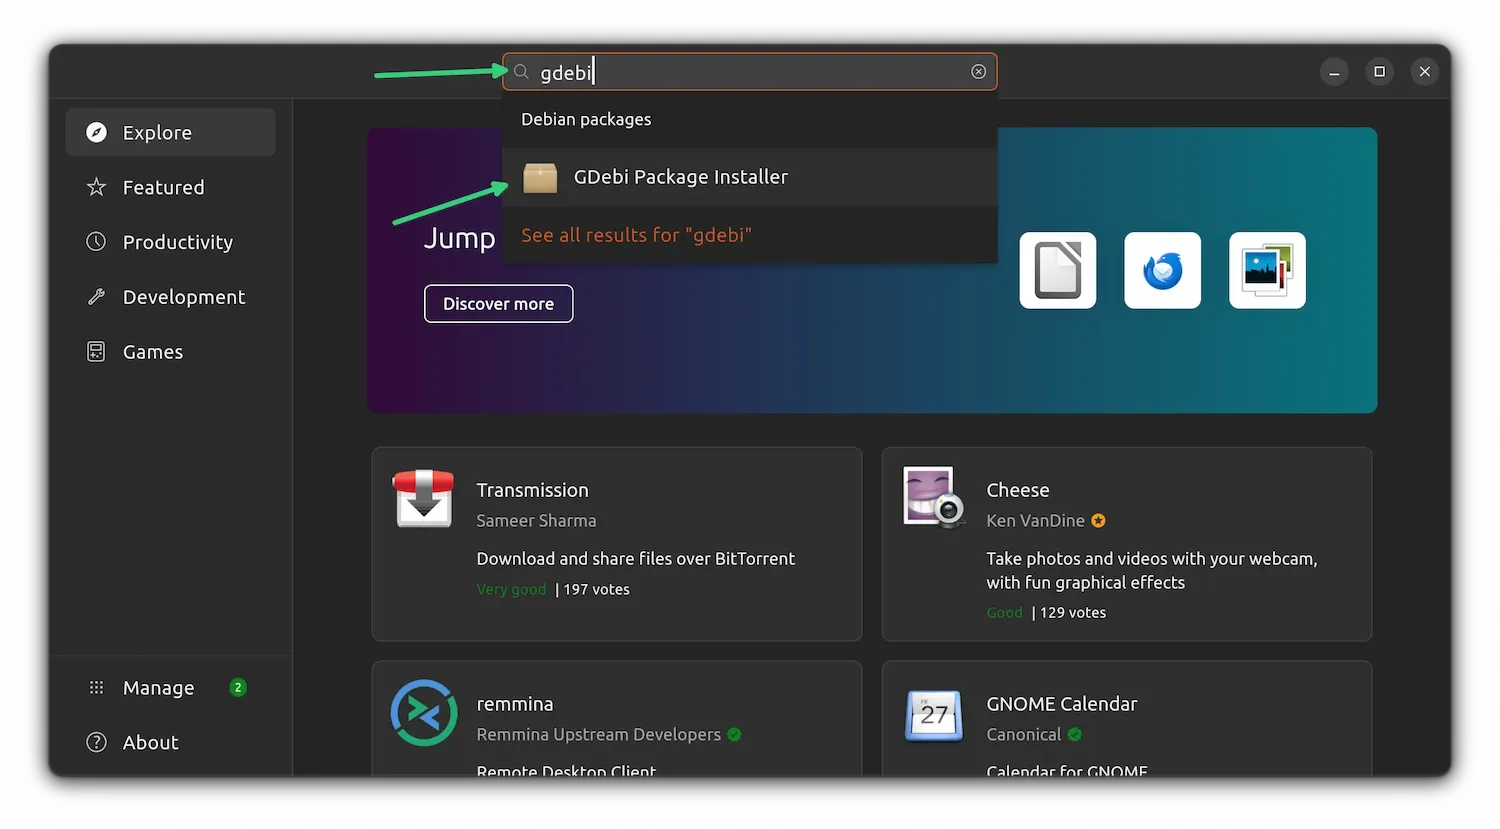Open the remmina app title
Screen dimensions: 1500x829
click(515, 704)
